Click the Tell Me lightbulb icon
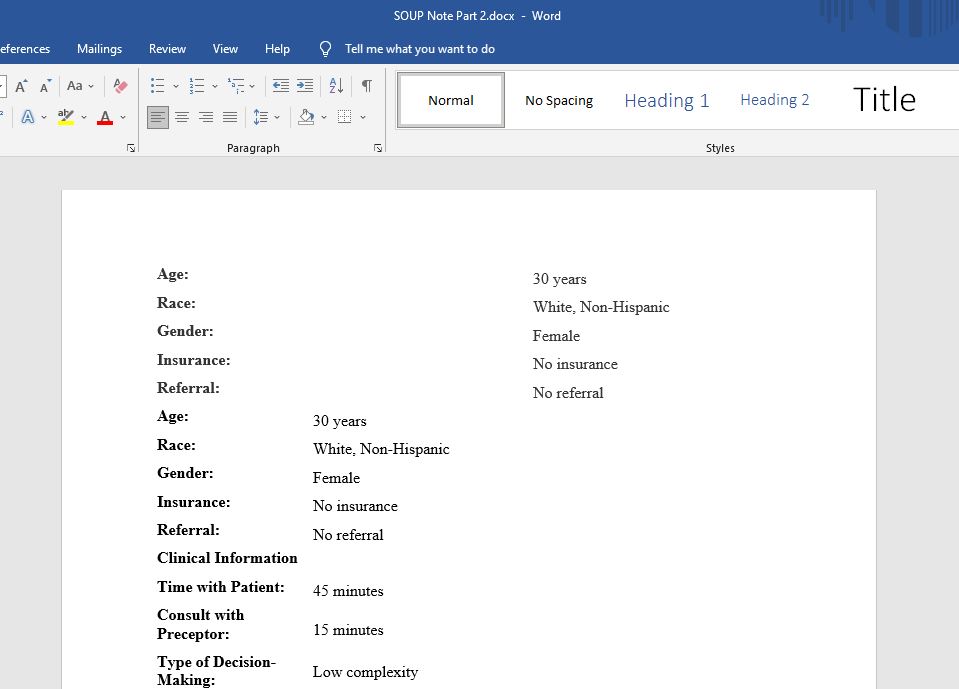 (325, 49)
